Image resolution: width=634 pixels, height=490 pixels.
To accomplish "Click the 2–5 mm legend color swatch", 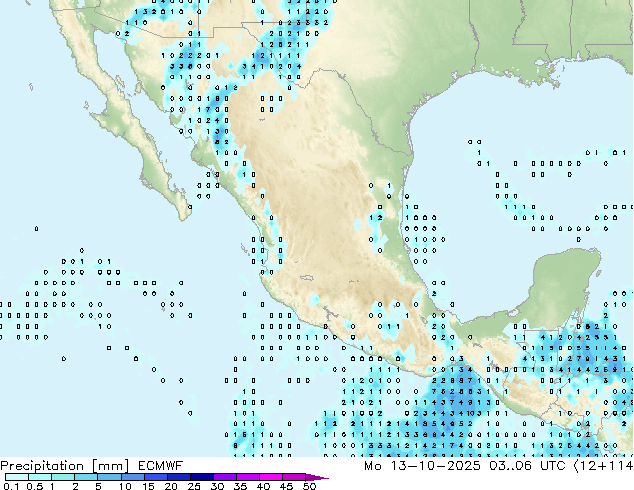I will pos(87,477).
